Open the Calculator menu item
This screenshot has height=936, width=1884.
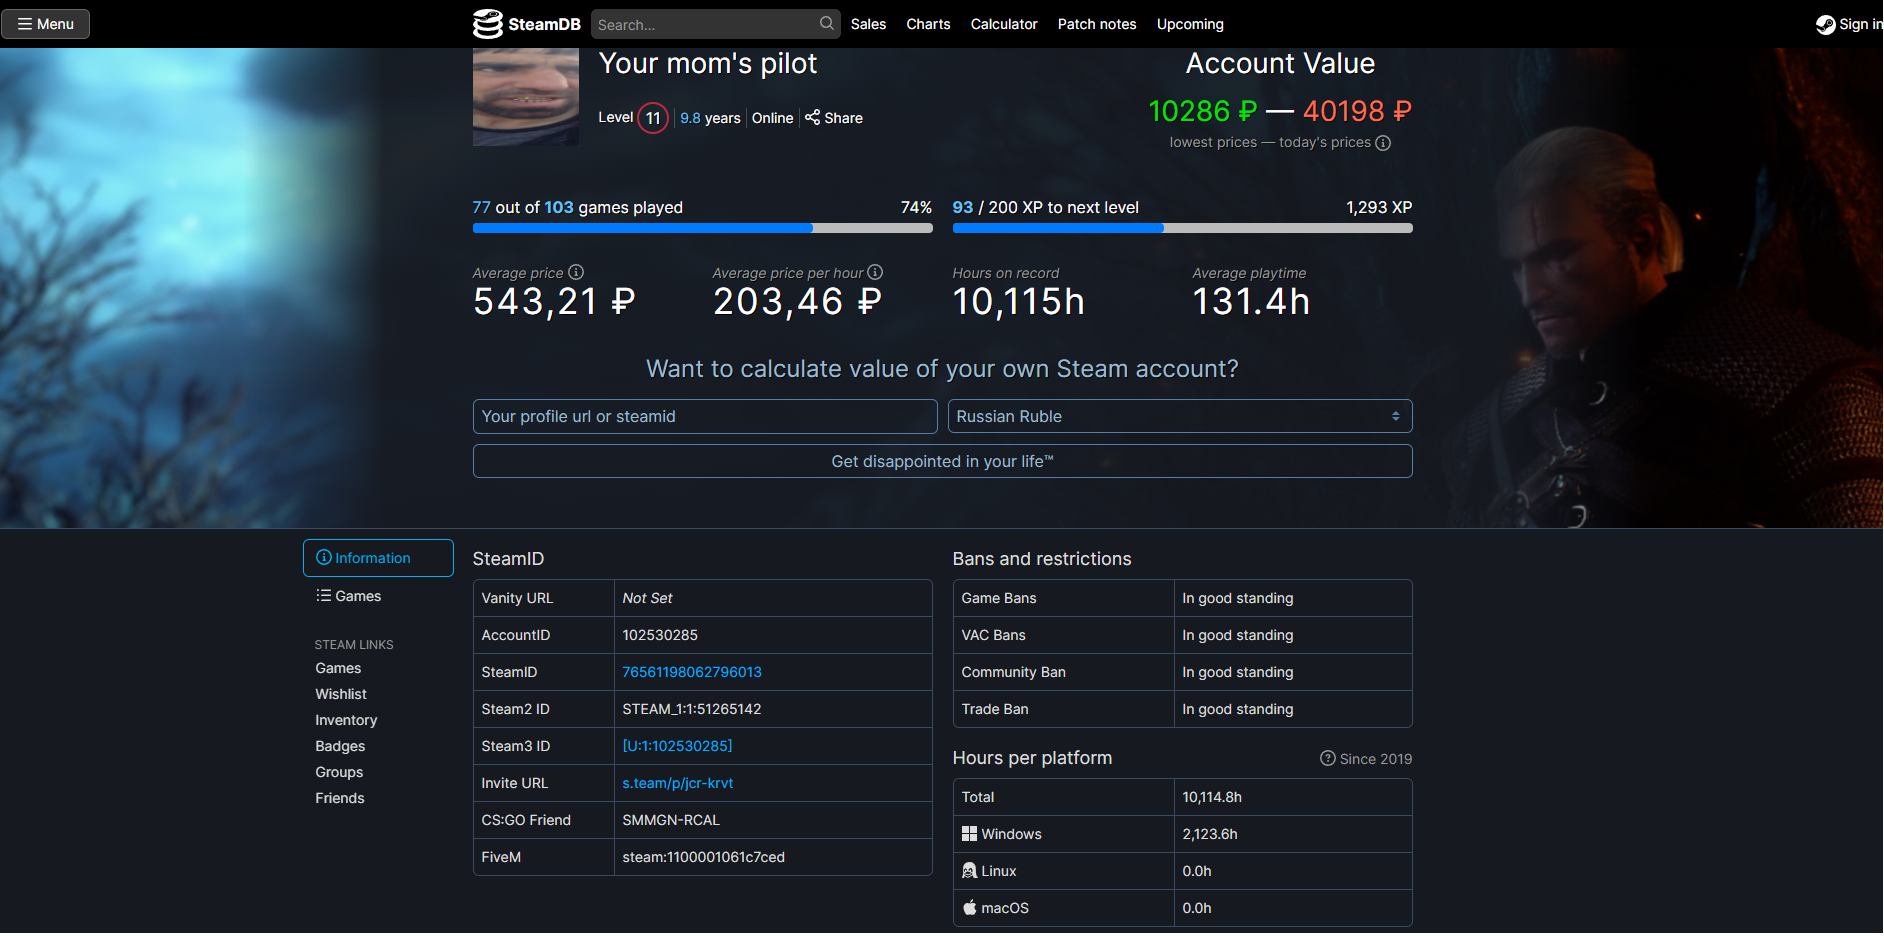click(x=1004, y=24)
